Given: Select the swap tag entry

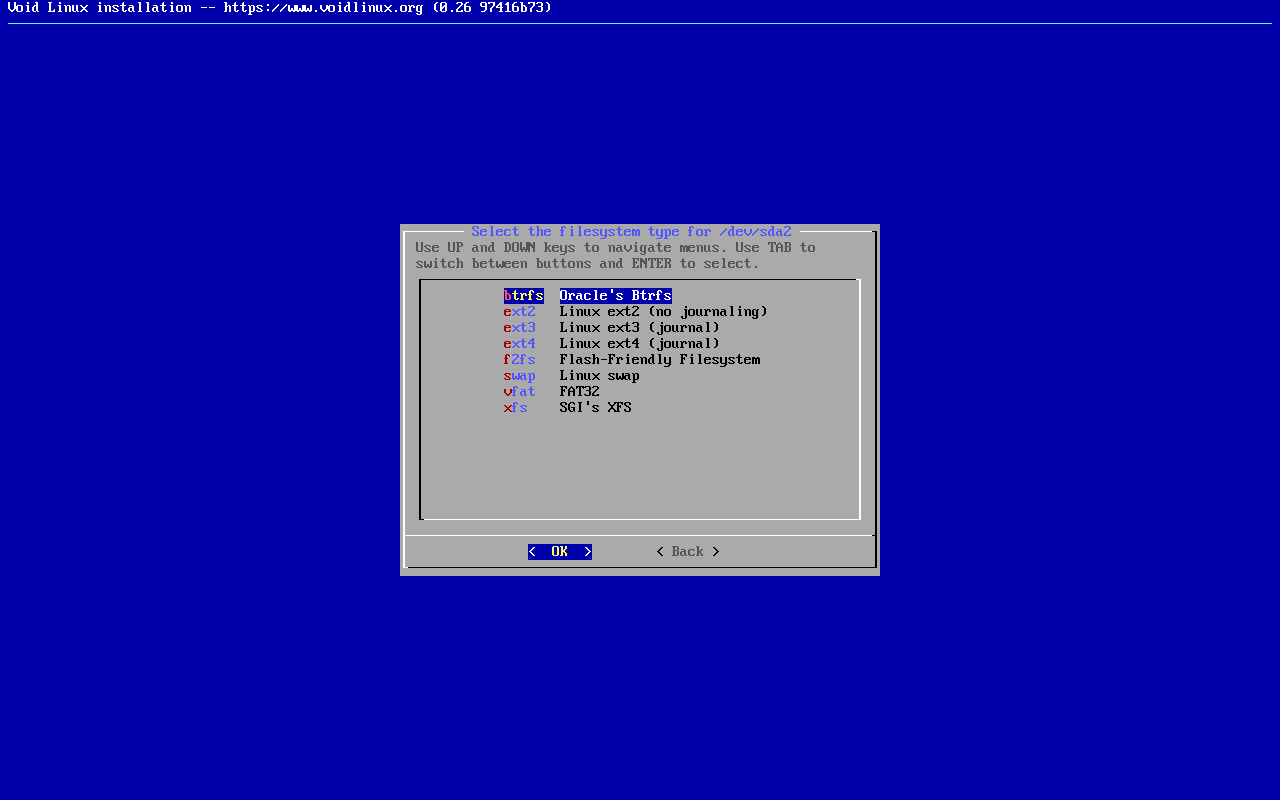Looking at the screenshot, I should tap(519, 376).
